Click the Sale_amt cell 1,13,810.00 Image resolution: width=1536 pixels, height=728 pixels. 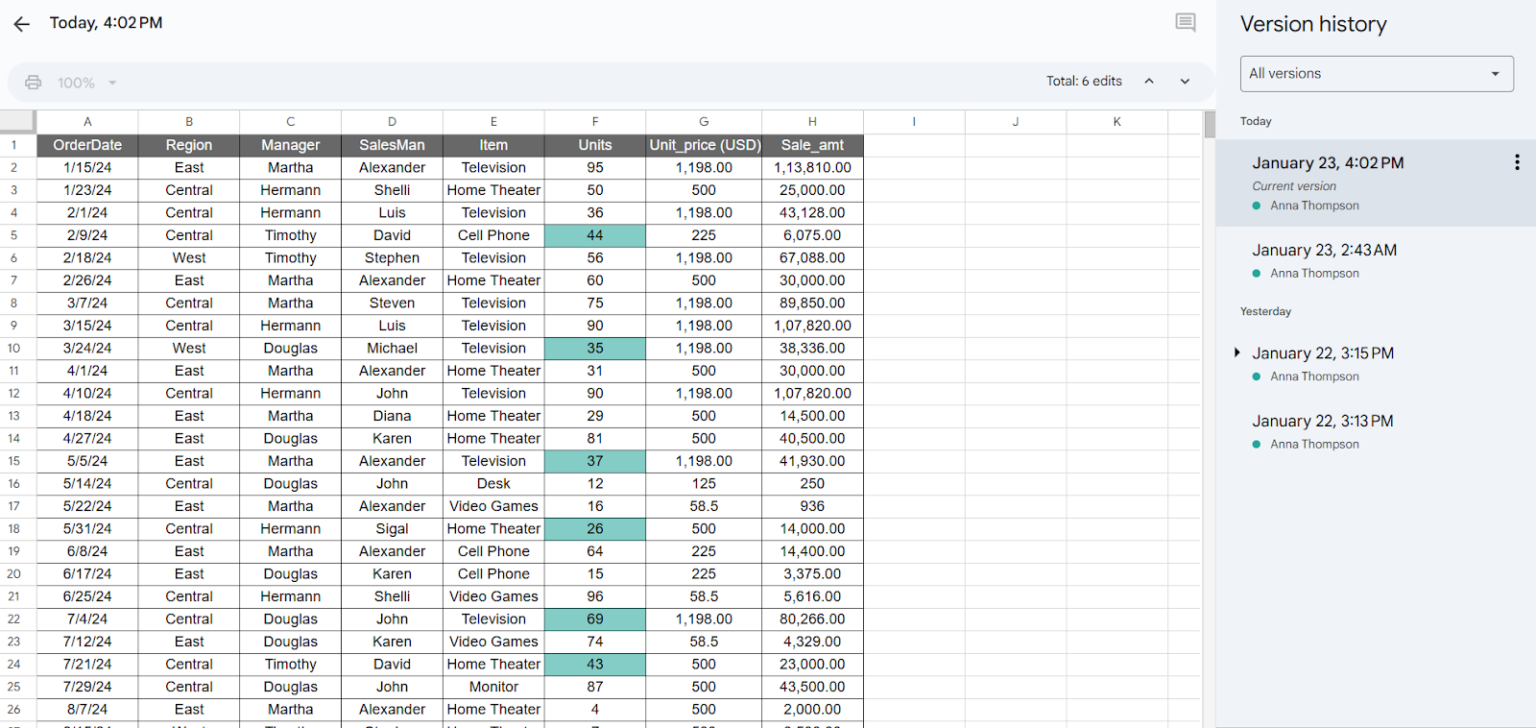(812, 167)
